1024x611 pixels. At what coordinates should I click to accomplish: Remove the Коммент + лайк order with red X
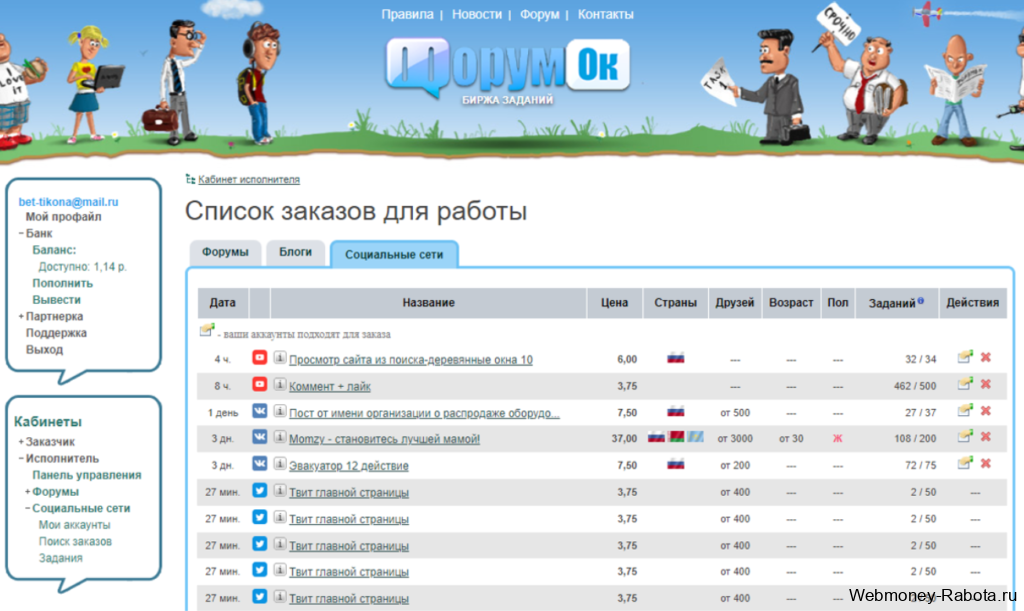point(985,384)
